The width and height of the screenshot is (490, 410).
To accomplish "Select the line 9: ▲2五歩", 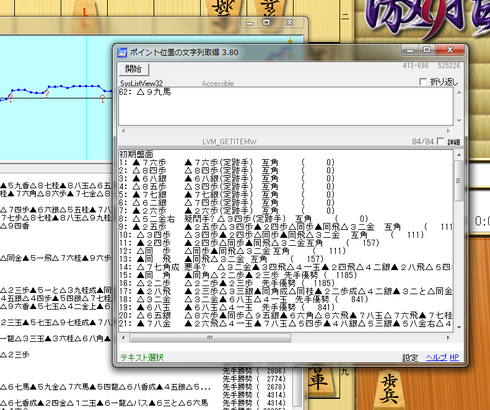I will coord(286,227).
